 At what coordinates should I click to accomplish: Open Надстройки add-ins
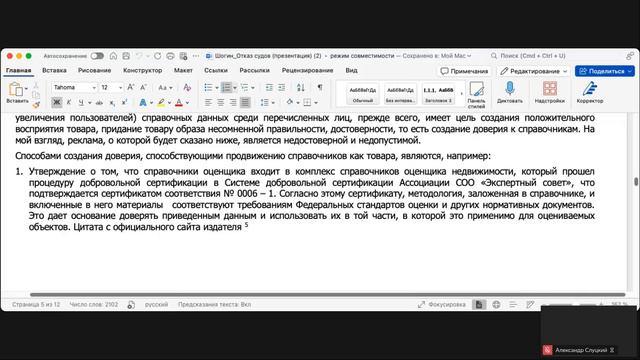(x=550, y=92)
